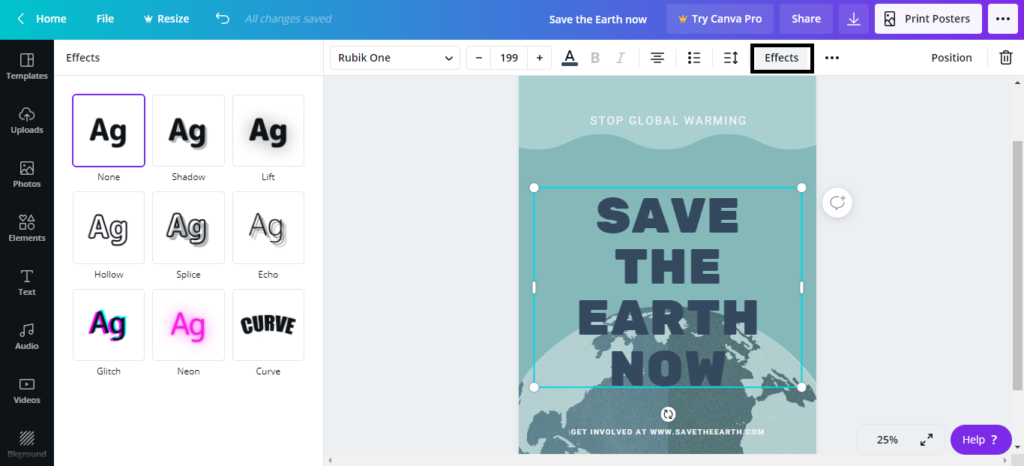The width and height of the screenshot is (1024, 466).
Task: Open toolbar more options ellipsis
Action: [831, 58]
